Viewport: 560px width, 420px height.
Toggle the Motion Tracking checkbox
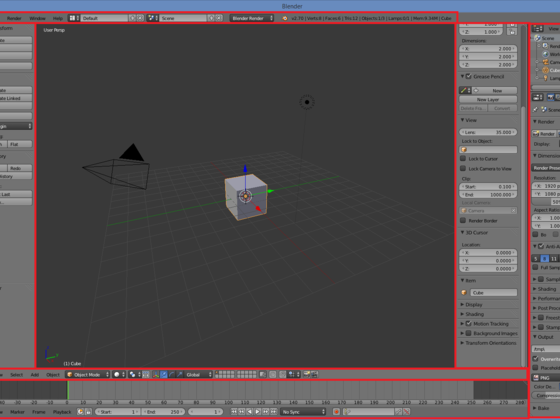click(x=469, y=323)
